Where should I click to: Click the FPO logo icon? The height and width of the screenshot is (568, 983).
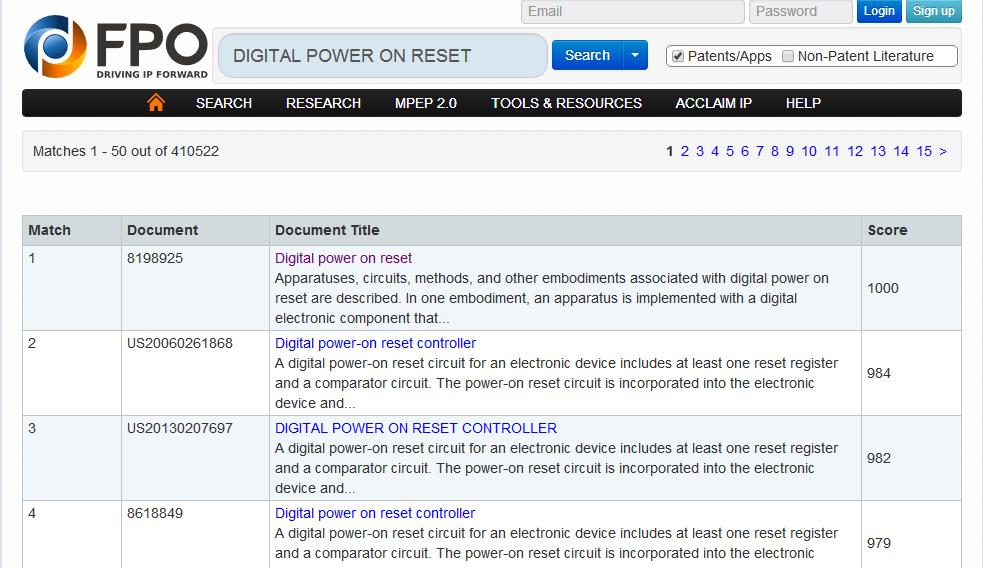[x=56, y=46]
